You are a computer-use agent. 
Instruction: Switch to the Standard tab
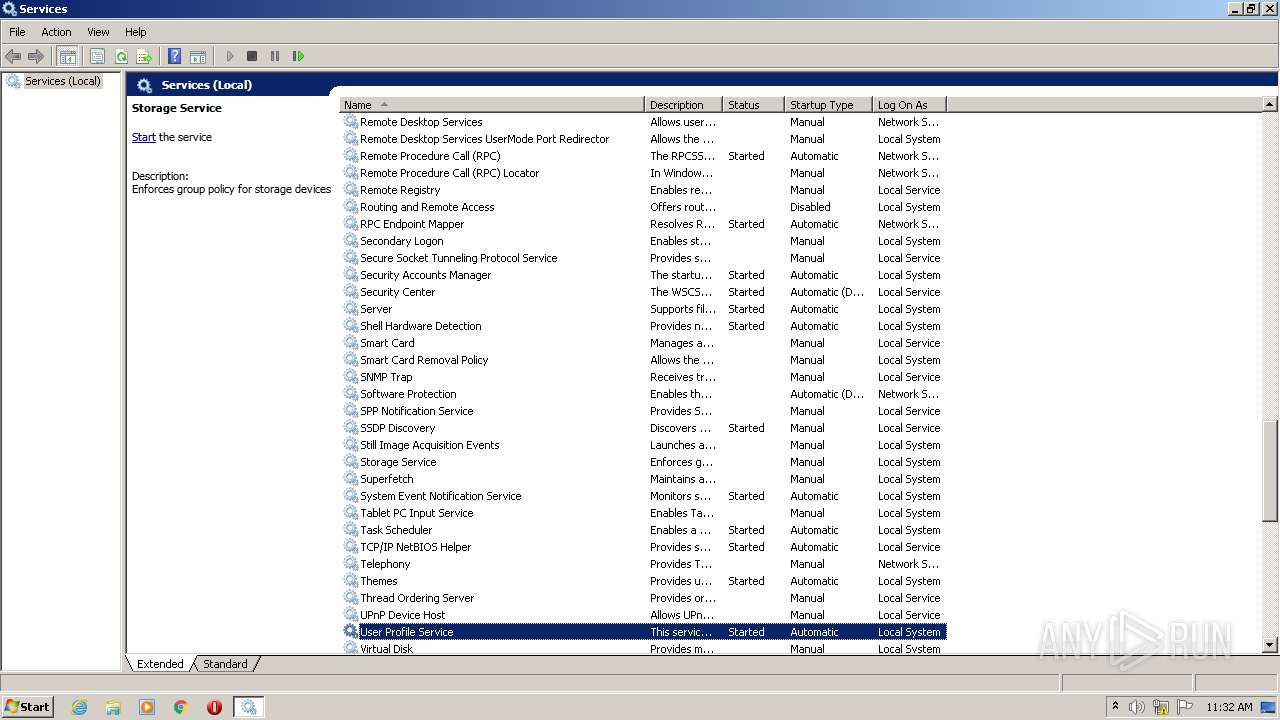click(x=225, y=664)
